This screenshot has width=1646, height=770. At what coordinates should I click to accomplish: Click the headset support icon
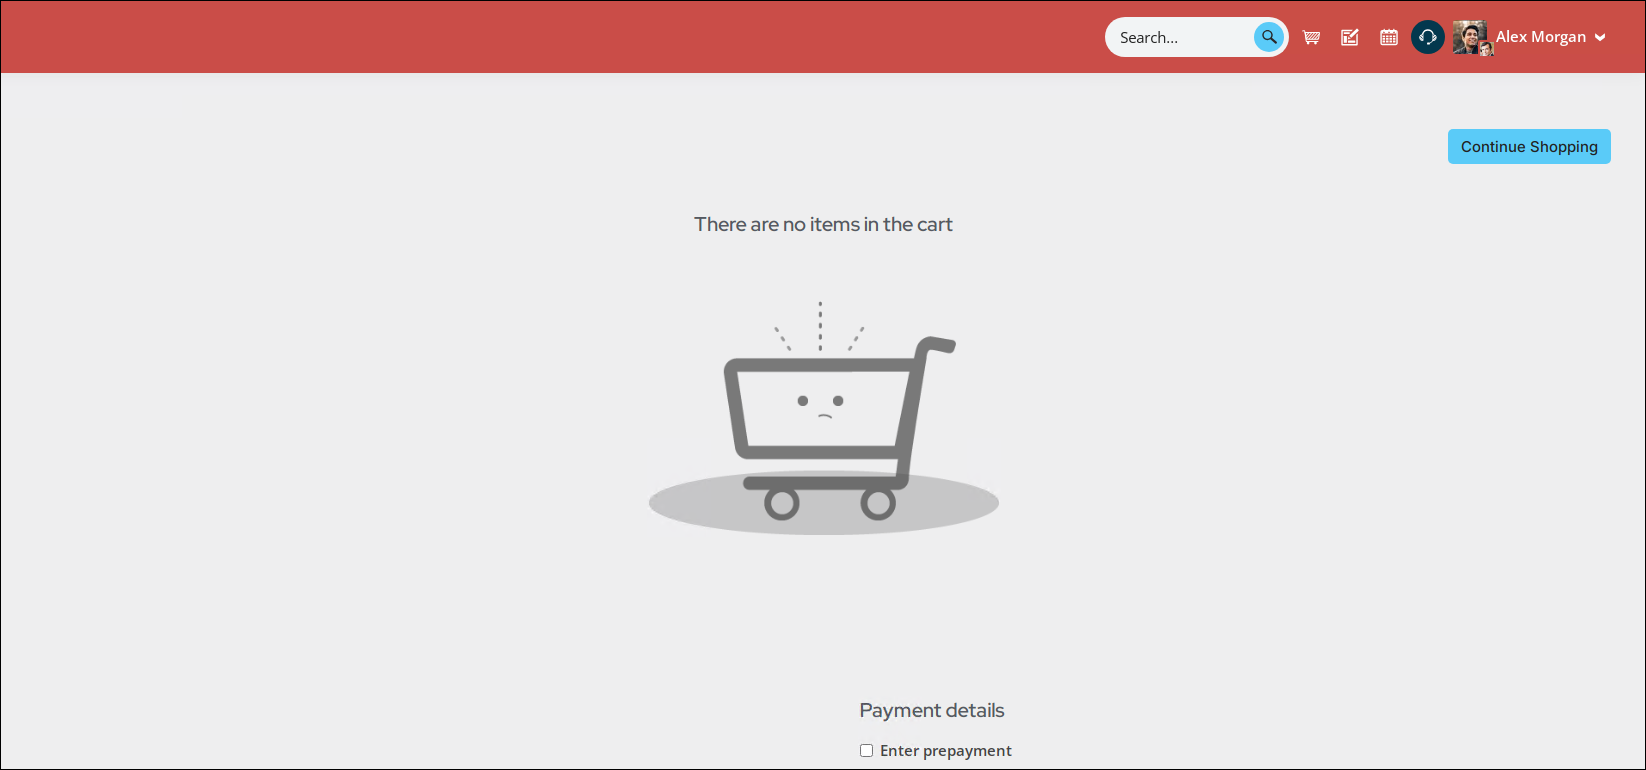click(x=1428, y=37)
